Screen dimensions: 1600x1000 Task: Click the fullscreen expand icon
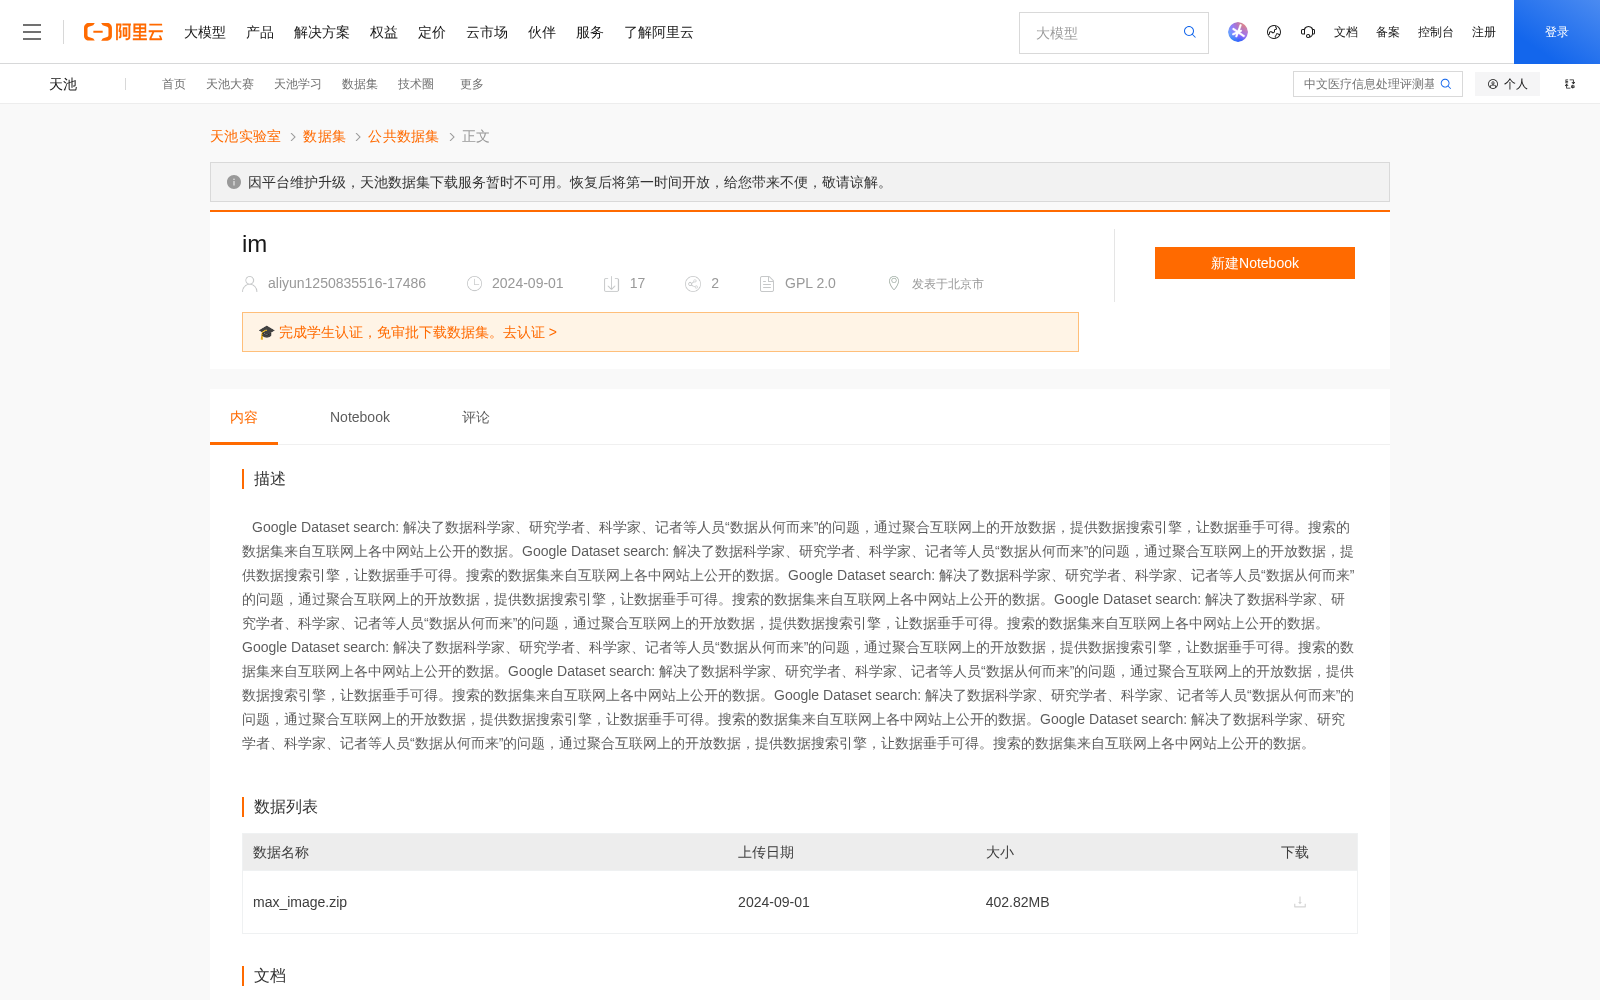[x=1570, y=84]
